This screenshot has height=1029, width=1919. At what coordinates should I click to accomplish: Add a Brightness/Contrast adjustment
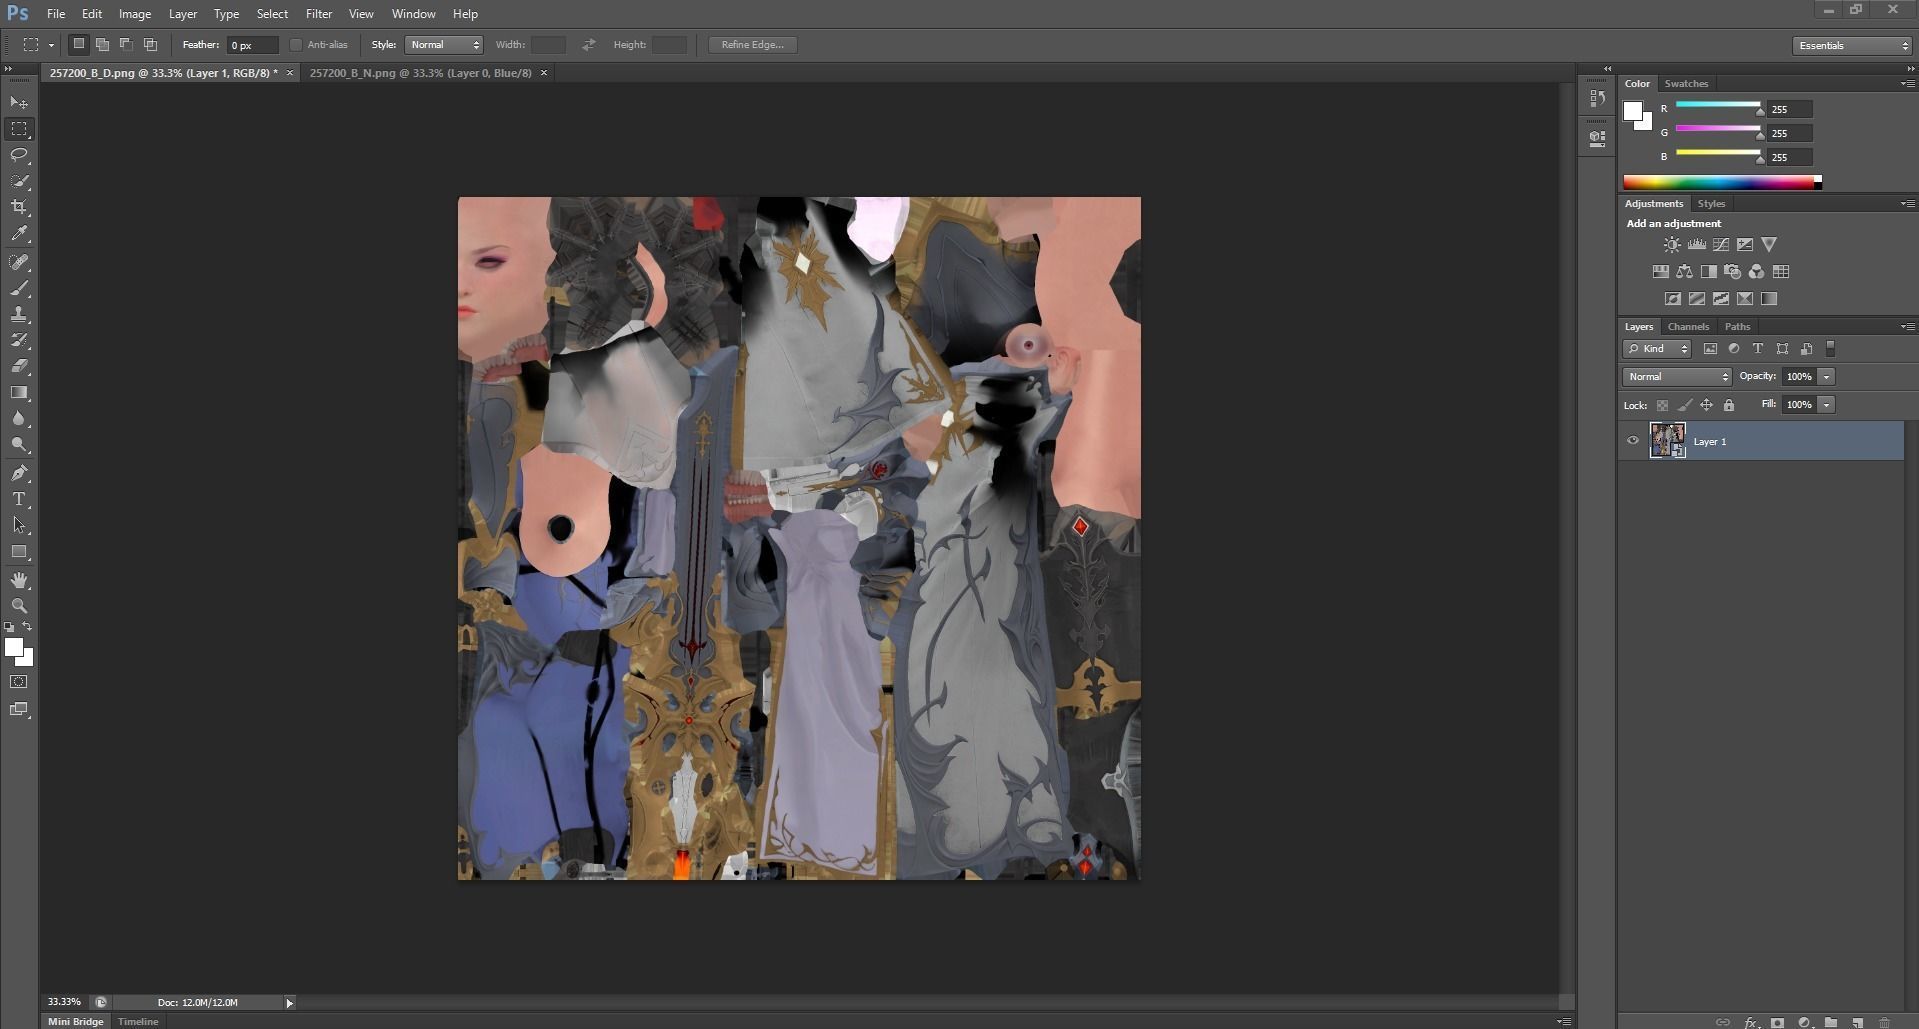pos(1672,245)
